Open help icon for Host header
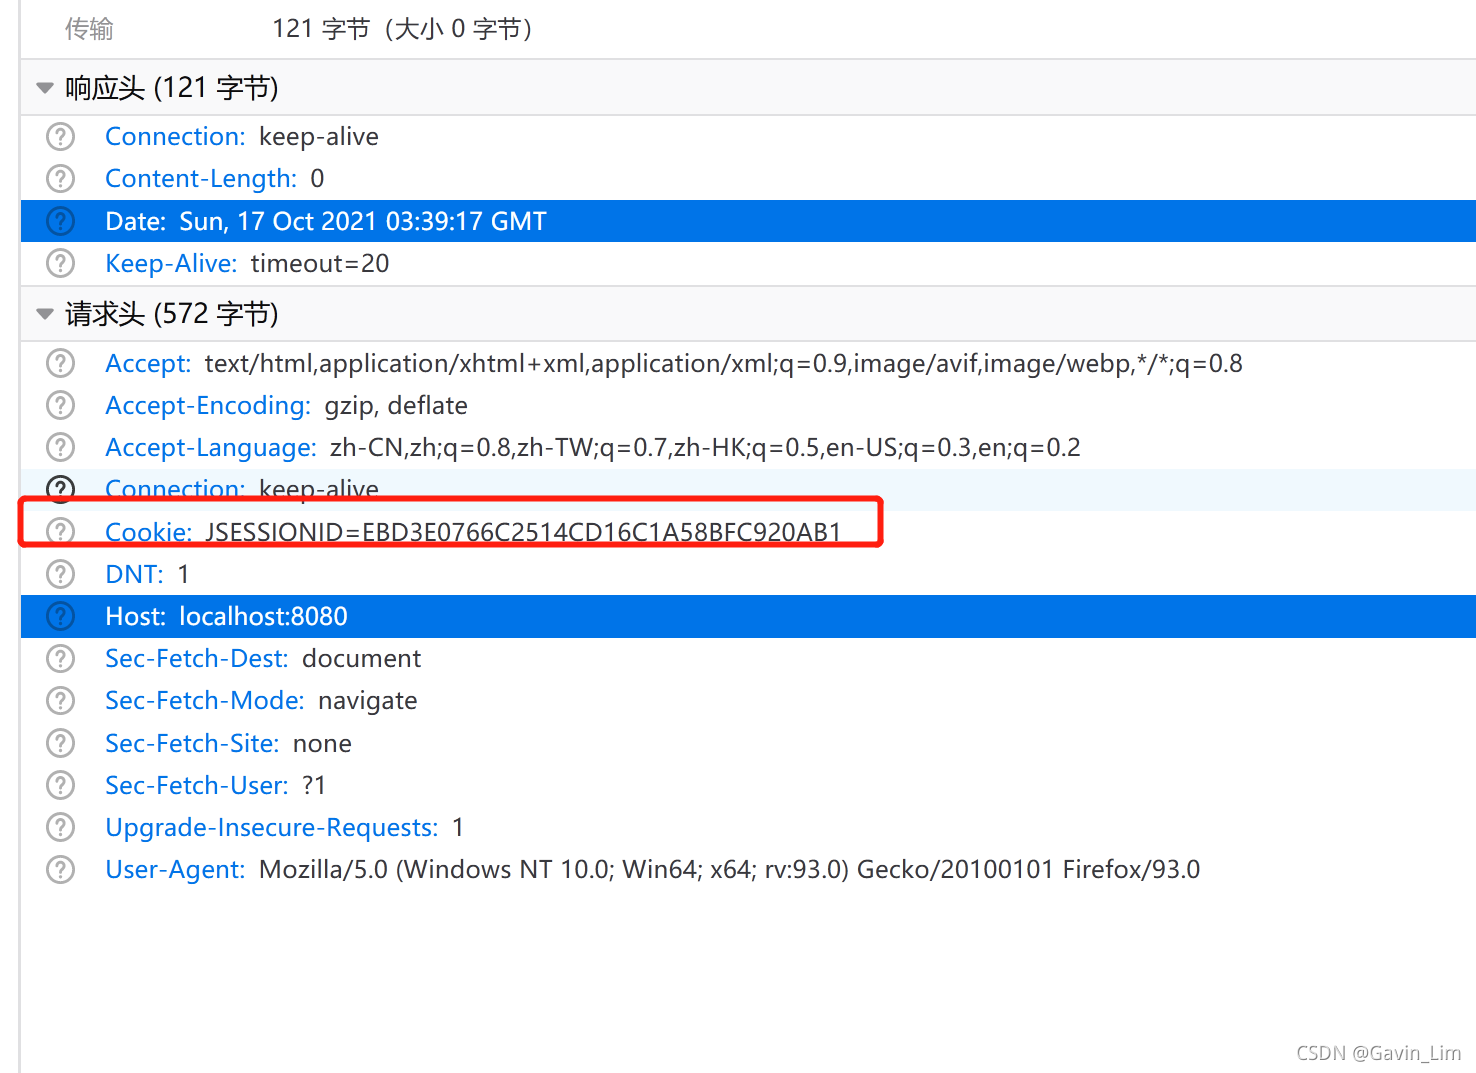This screenshot has height=1073, width=1476. (x=61, y=616)
